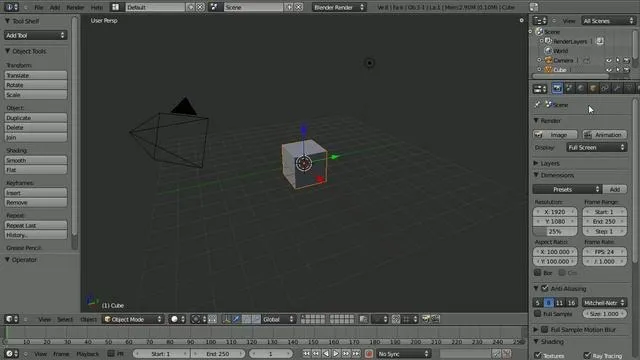Open the Properties editor type selector

(x=540, y=89)
